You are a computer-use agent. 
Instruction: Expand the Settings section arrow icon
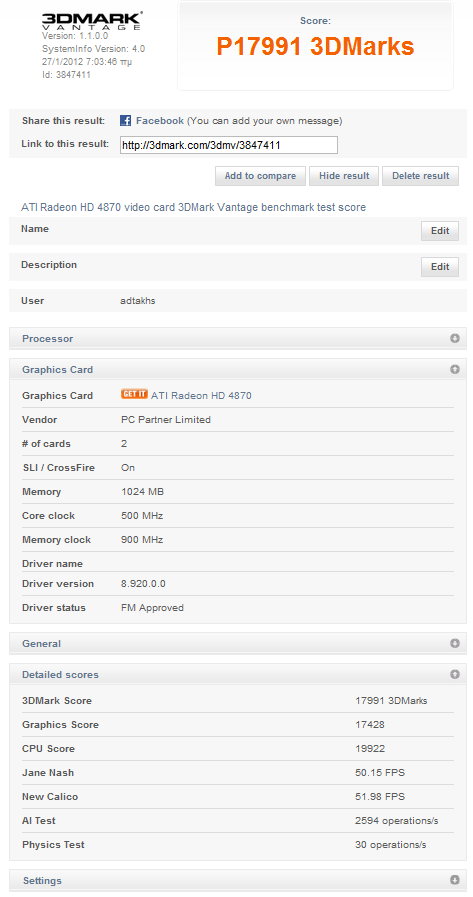pyautogui.click(x=455, y=880)
